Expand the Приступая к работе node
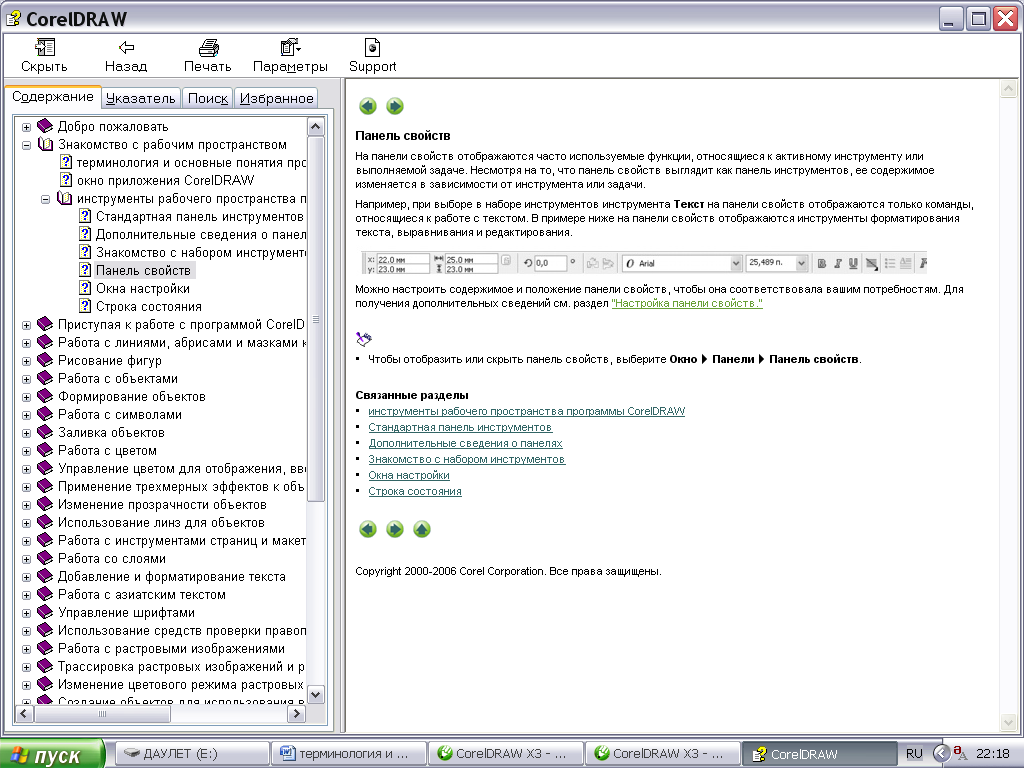The height and width of the screenshot is (768, 1024). 26,325
